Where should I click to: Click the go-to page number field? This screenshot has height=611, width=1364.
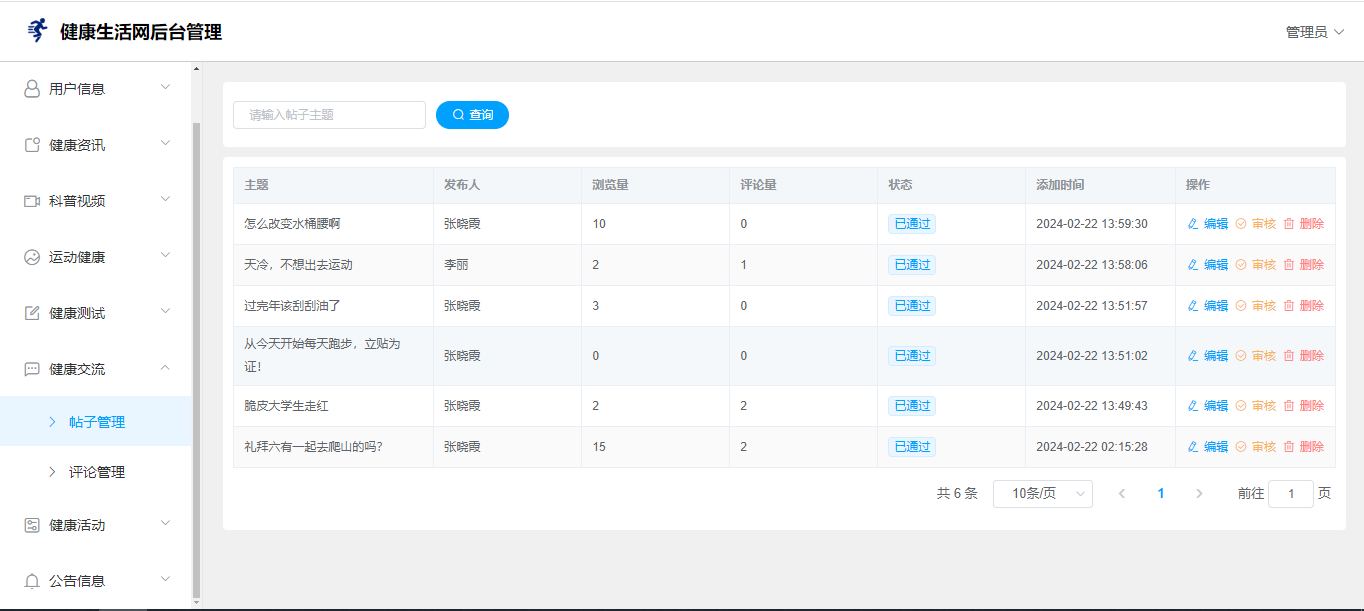click(x=1290, y=494)
